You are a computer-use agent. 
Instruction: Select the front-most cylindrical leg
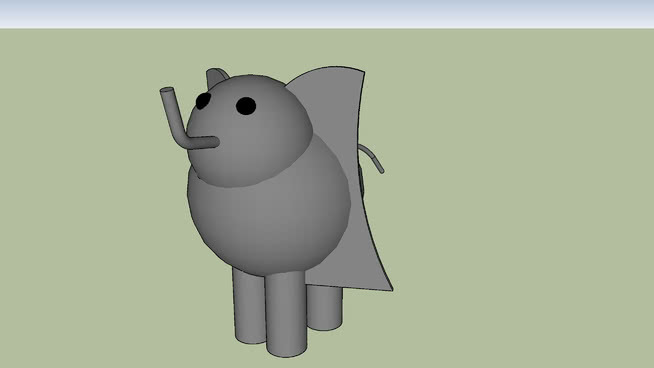point(286,314)
